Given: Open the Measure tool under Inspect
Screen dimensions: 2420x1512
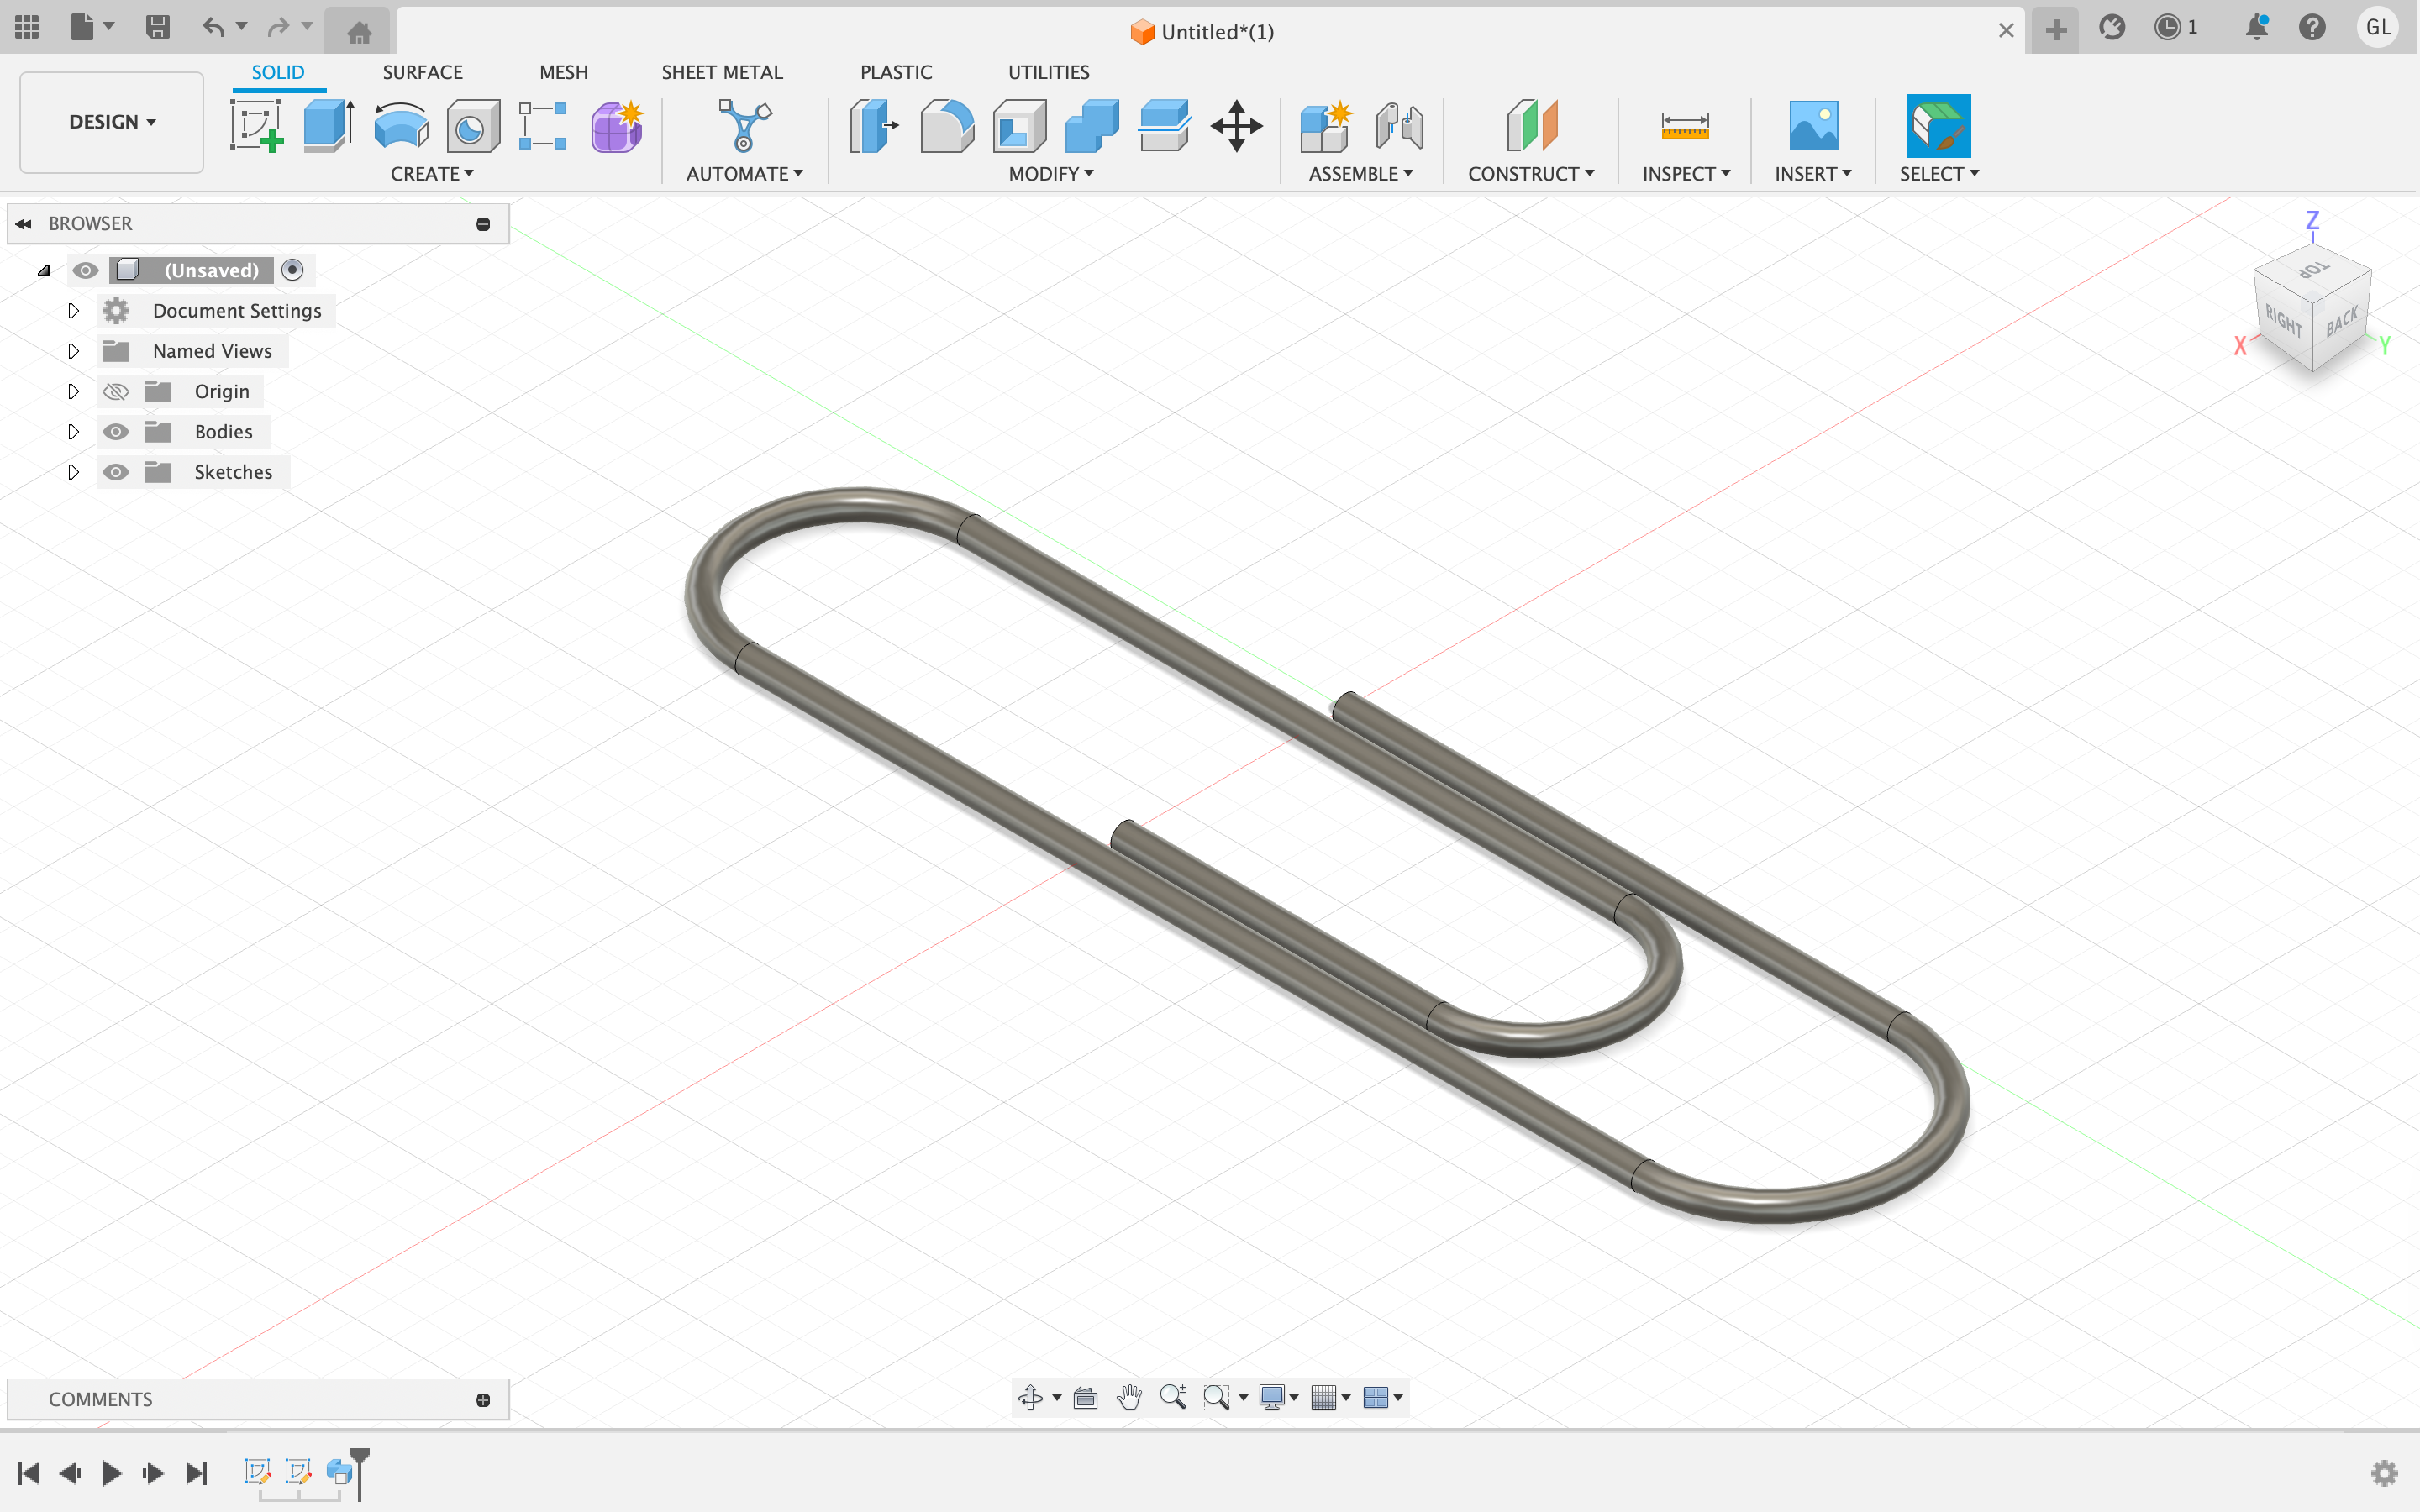Looking at the screenshot, I should pyautogui.click(x=1684, y=126).
